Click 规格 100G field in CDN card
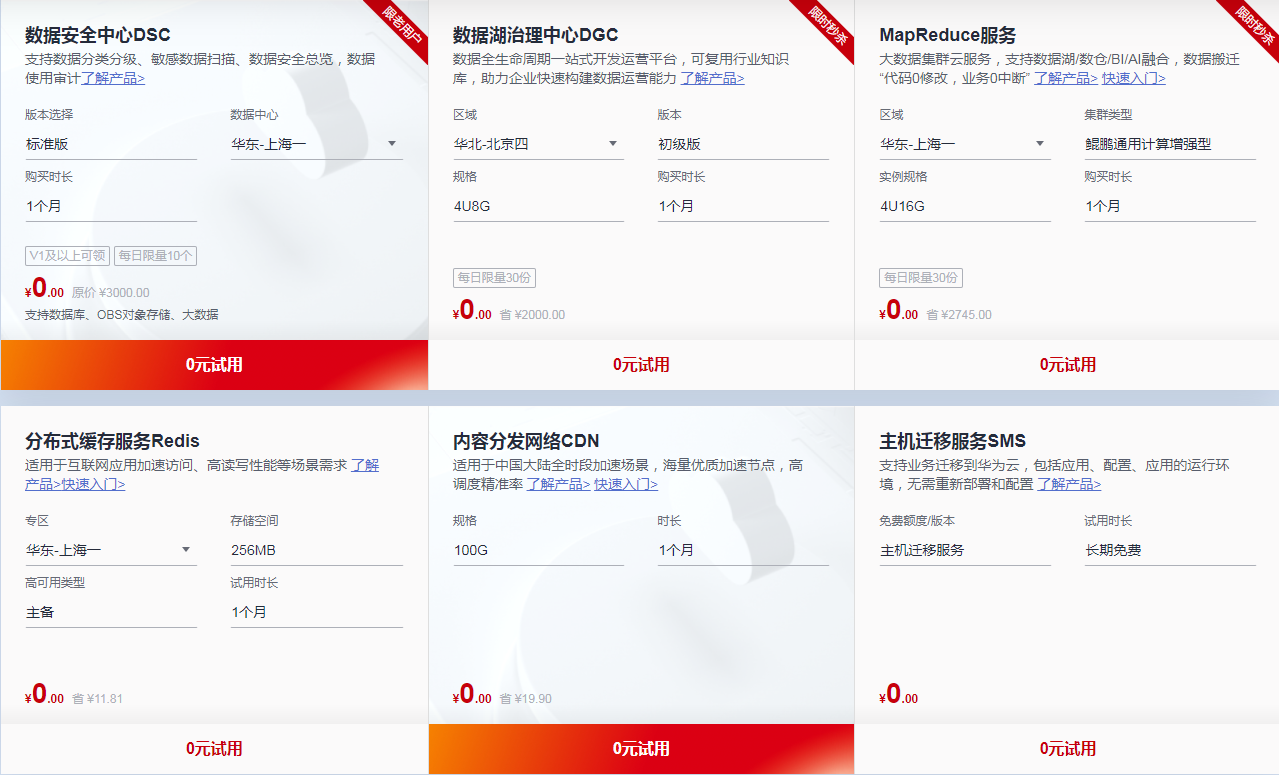The image size is (1279, 775). pos(538,550)
